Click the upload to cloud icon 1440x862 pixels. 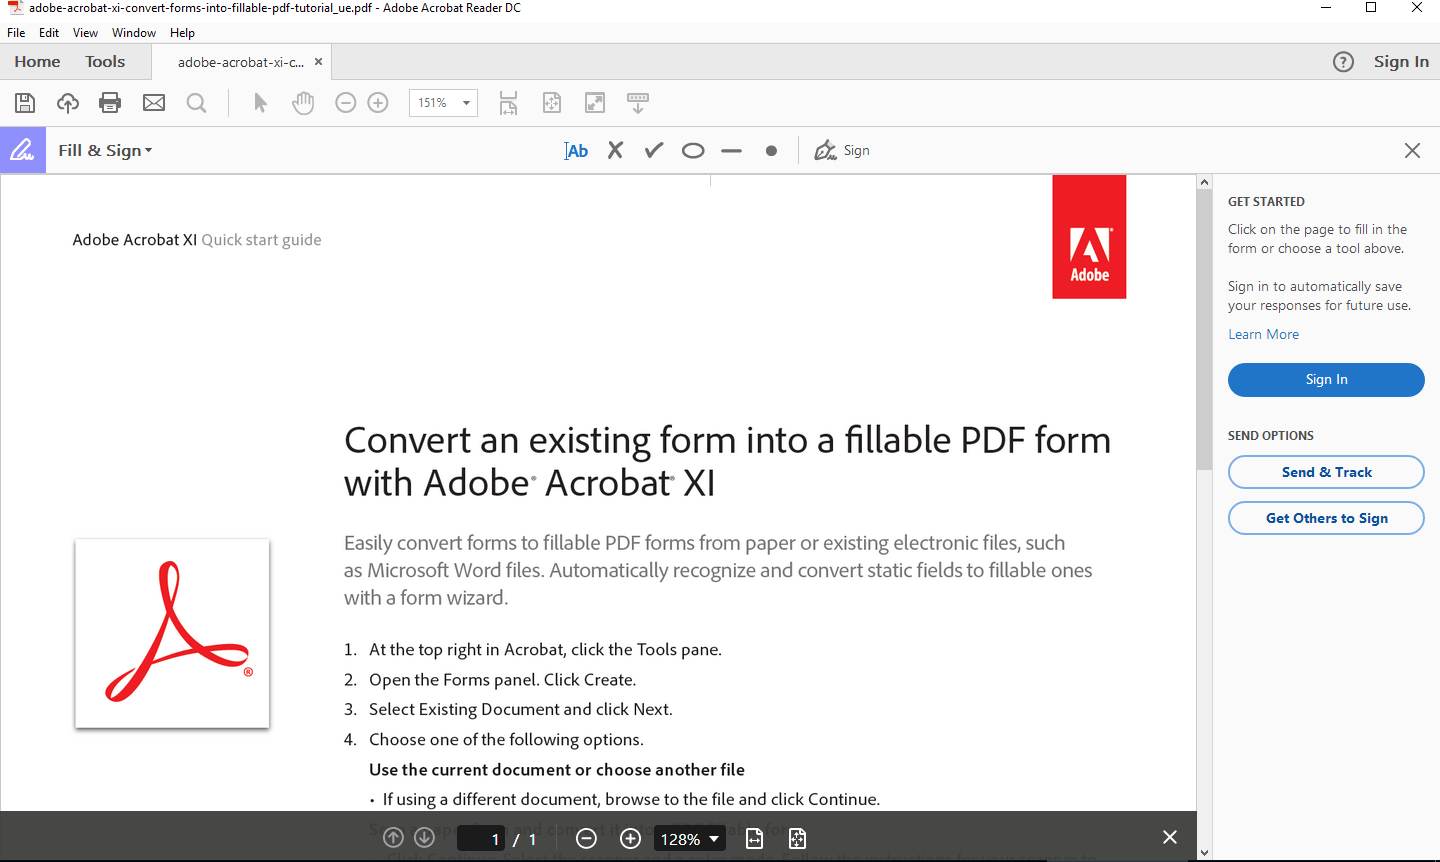68,103
